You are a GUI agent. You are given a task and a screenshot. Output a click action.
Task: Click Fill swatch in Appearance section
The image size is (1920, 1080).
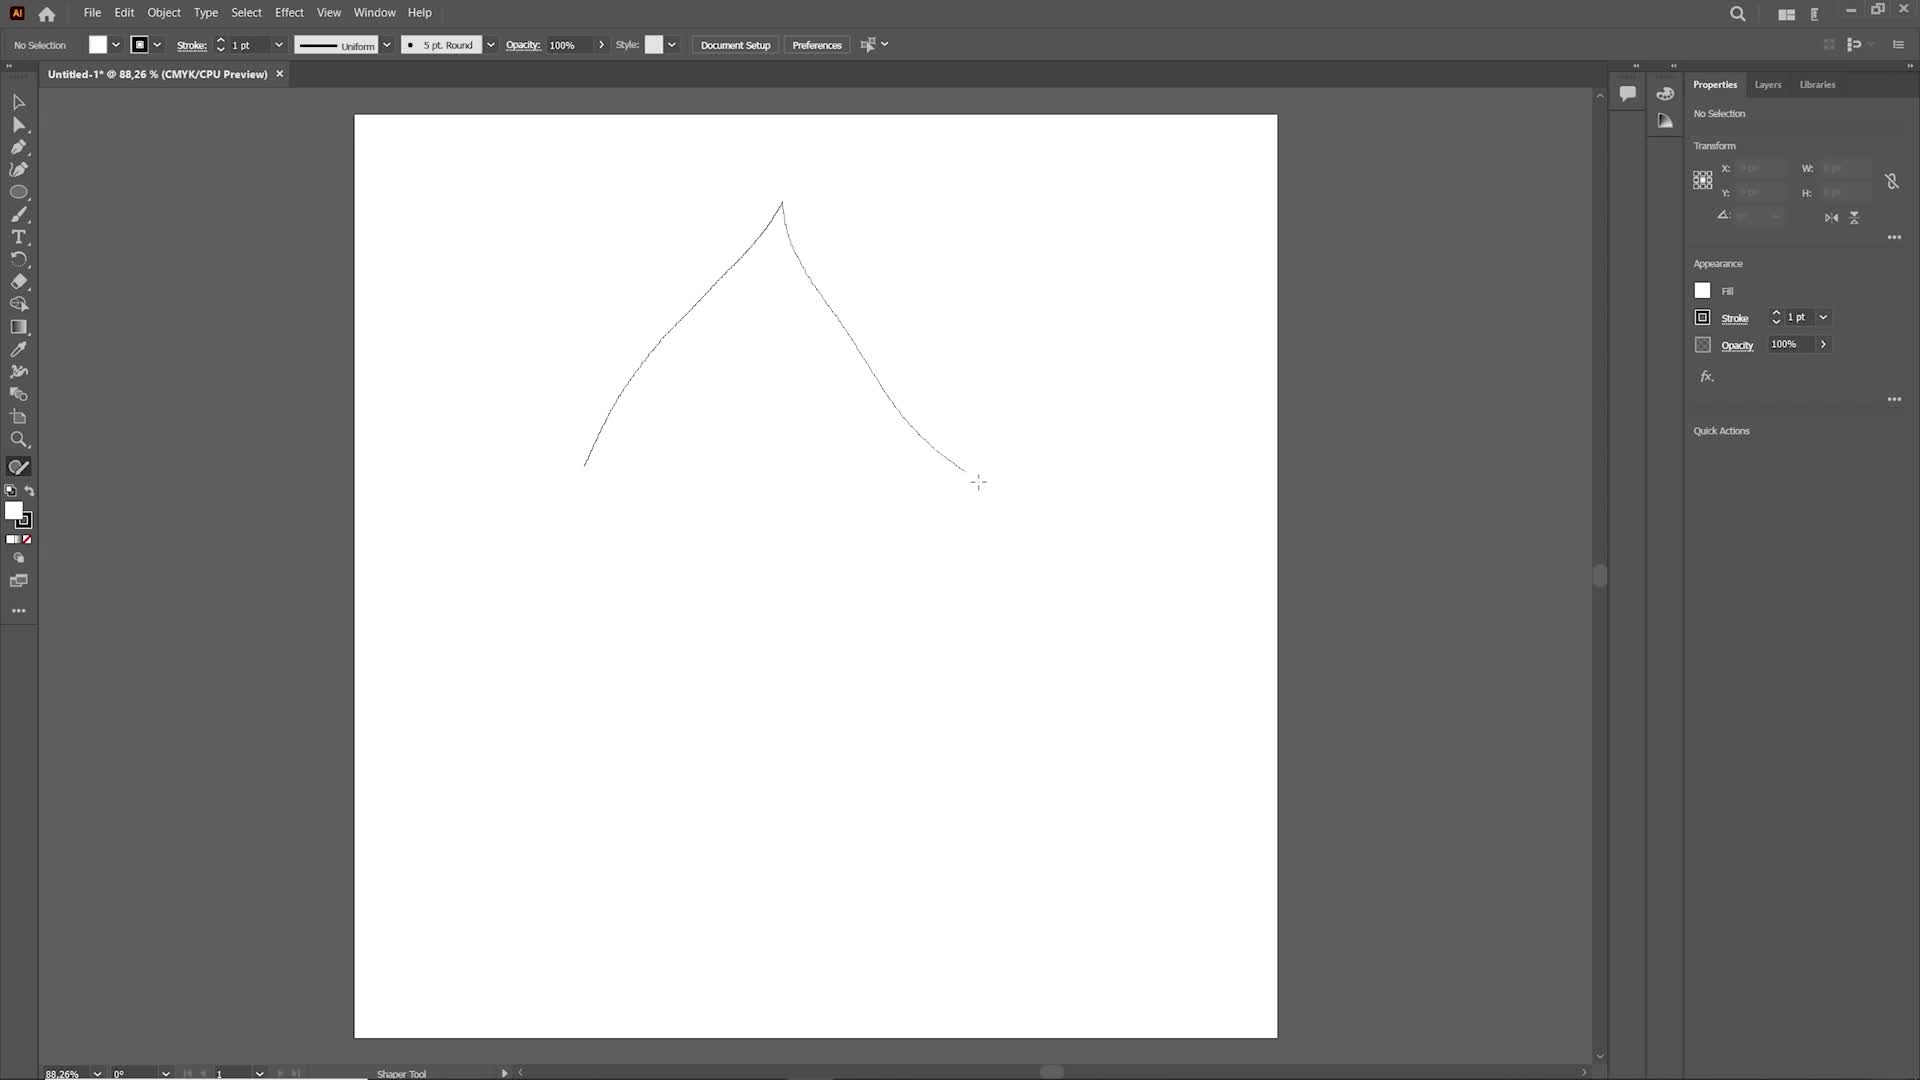click(x=1702, y=291)
